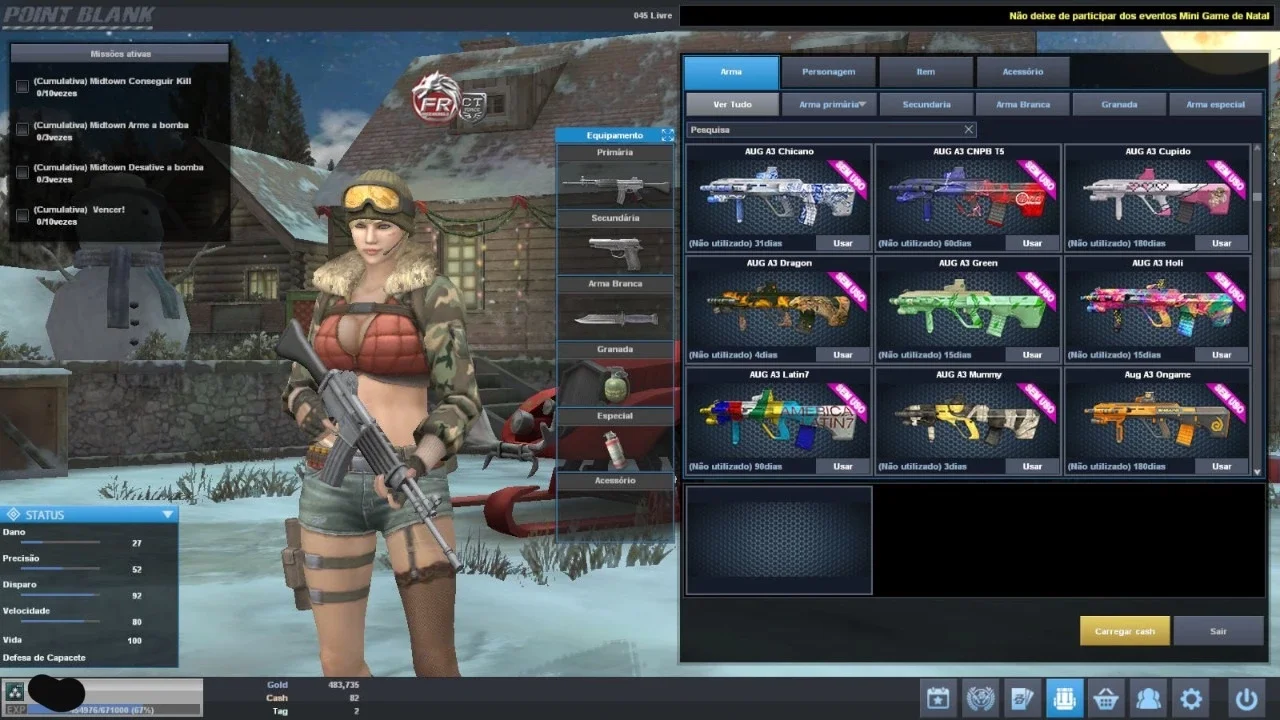Image resolution: width=1280 pixels, height=720 pixels.
Task: Select the Arma Branca knife slot
Action: 615,317
